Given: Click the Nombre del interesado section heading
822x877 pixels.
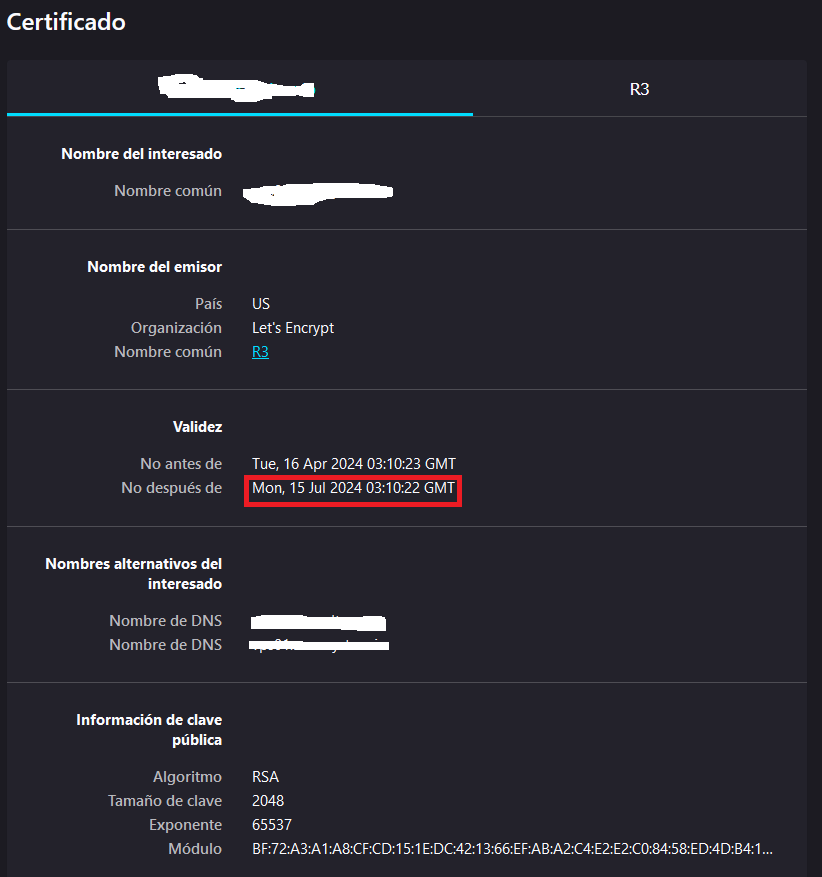Looking at the screenshot, I should point(141,154).
